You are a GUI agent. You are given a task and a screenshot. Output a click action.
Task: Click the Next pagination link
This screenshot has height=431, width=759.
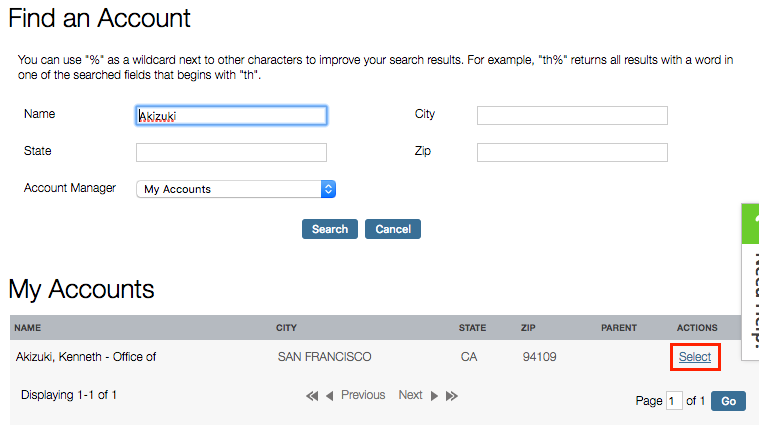[x=410, y=395]
